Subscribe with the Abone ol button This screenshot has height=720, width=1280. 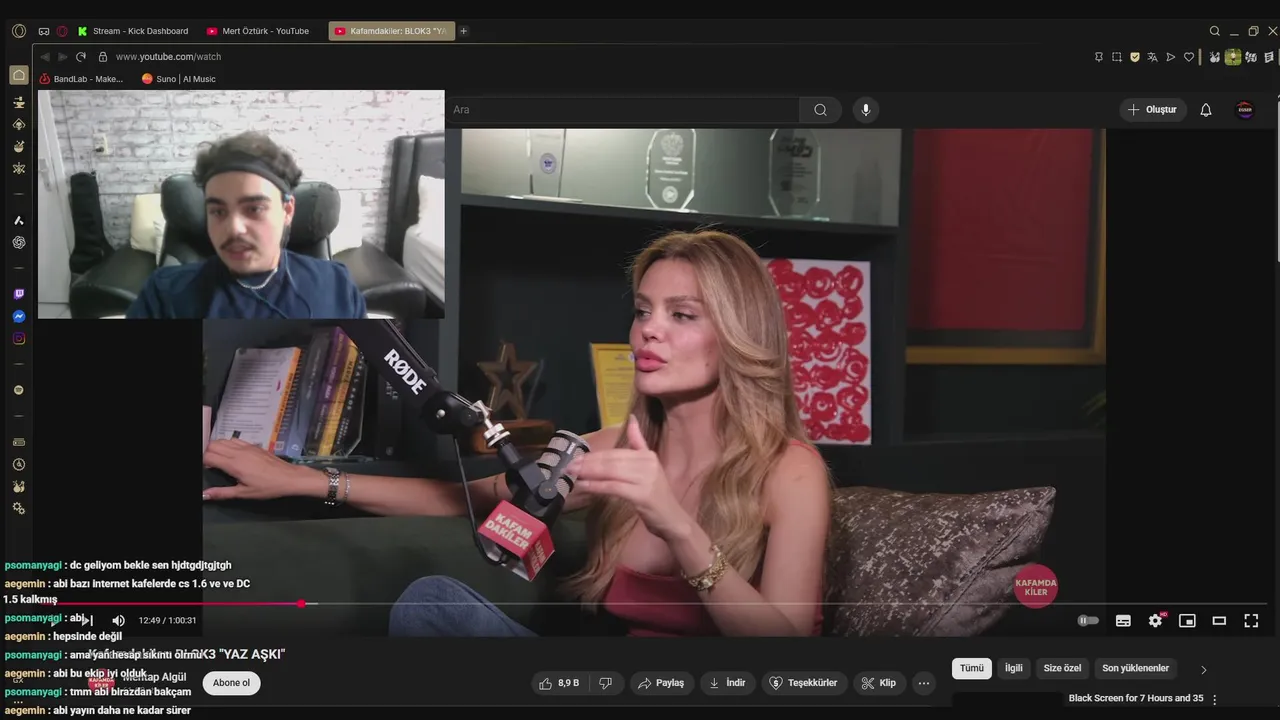tap(231, 683)
